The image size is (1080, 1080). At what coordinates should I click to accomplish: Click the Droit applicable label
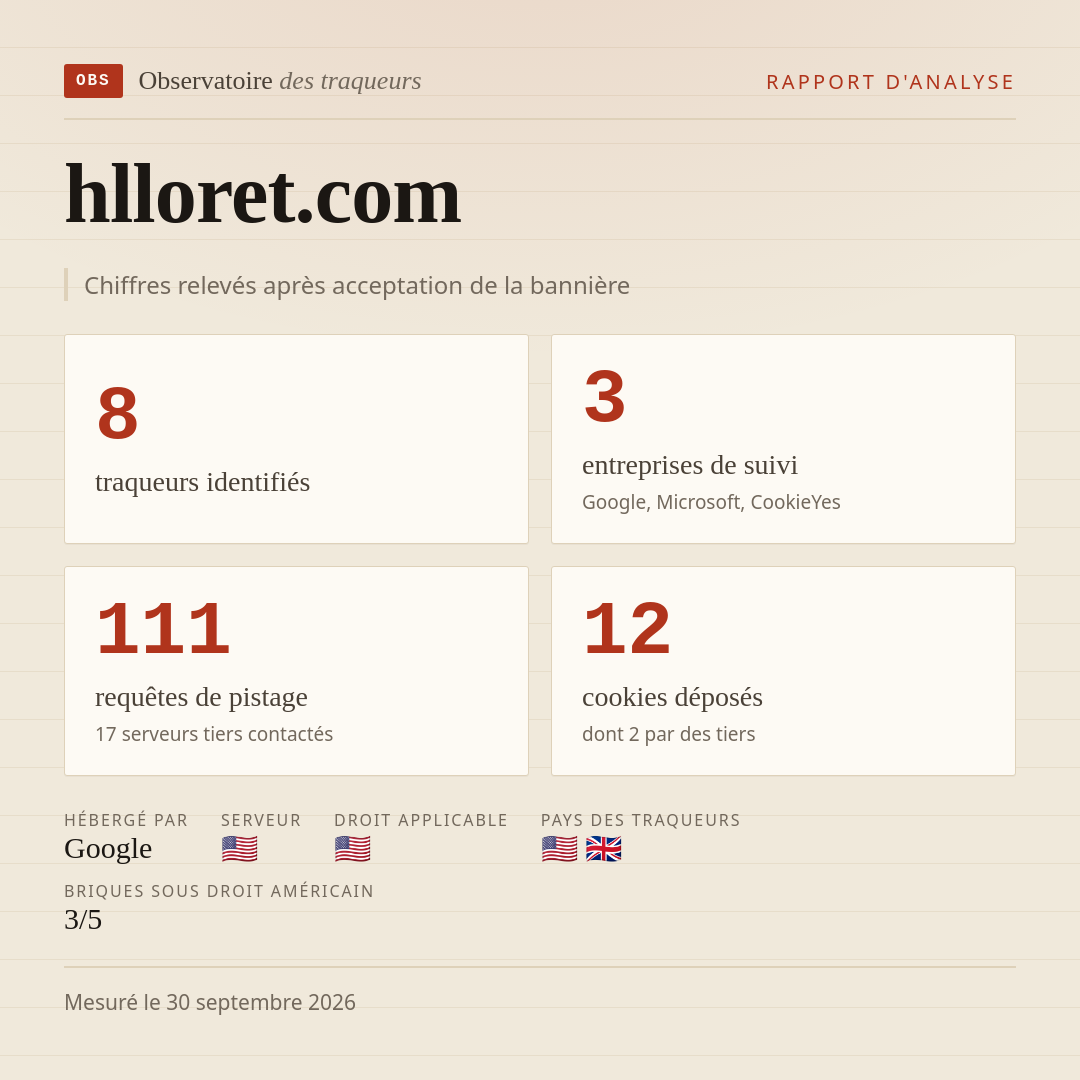[421, 820]
